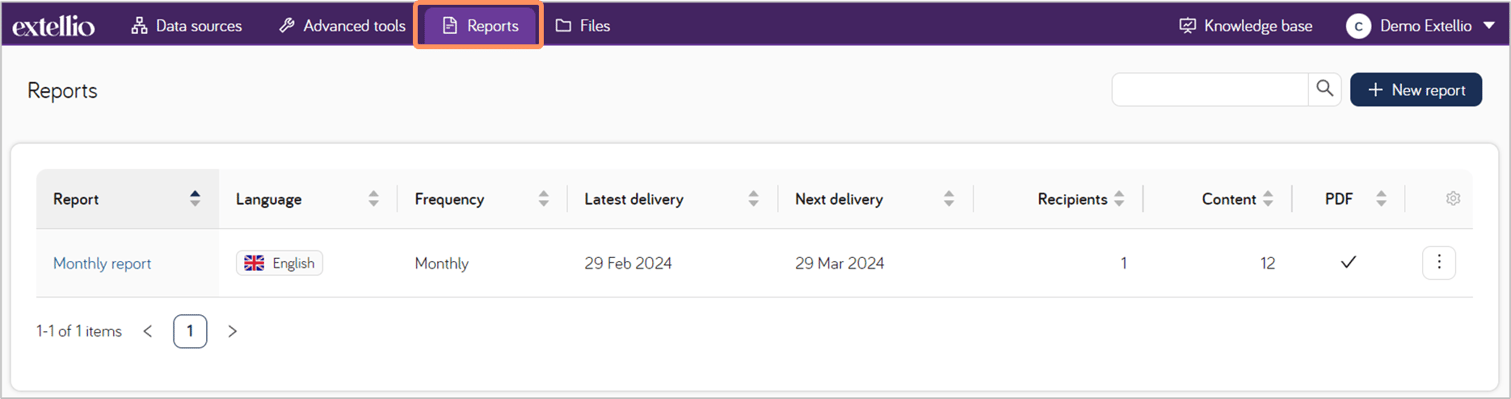
Task: Click the magnifying glass search icon
Action: 1325,89
